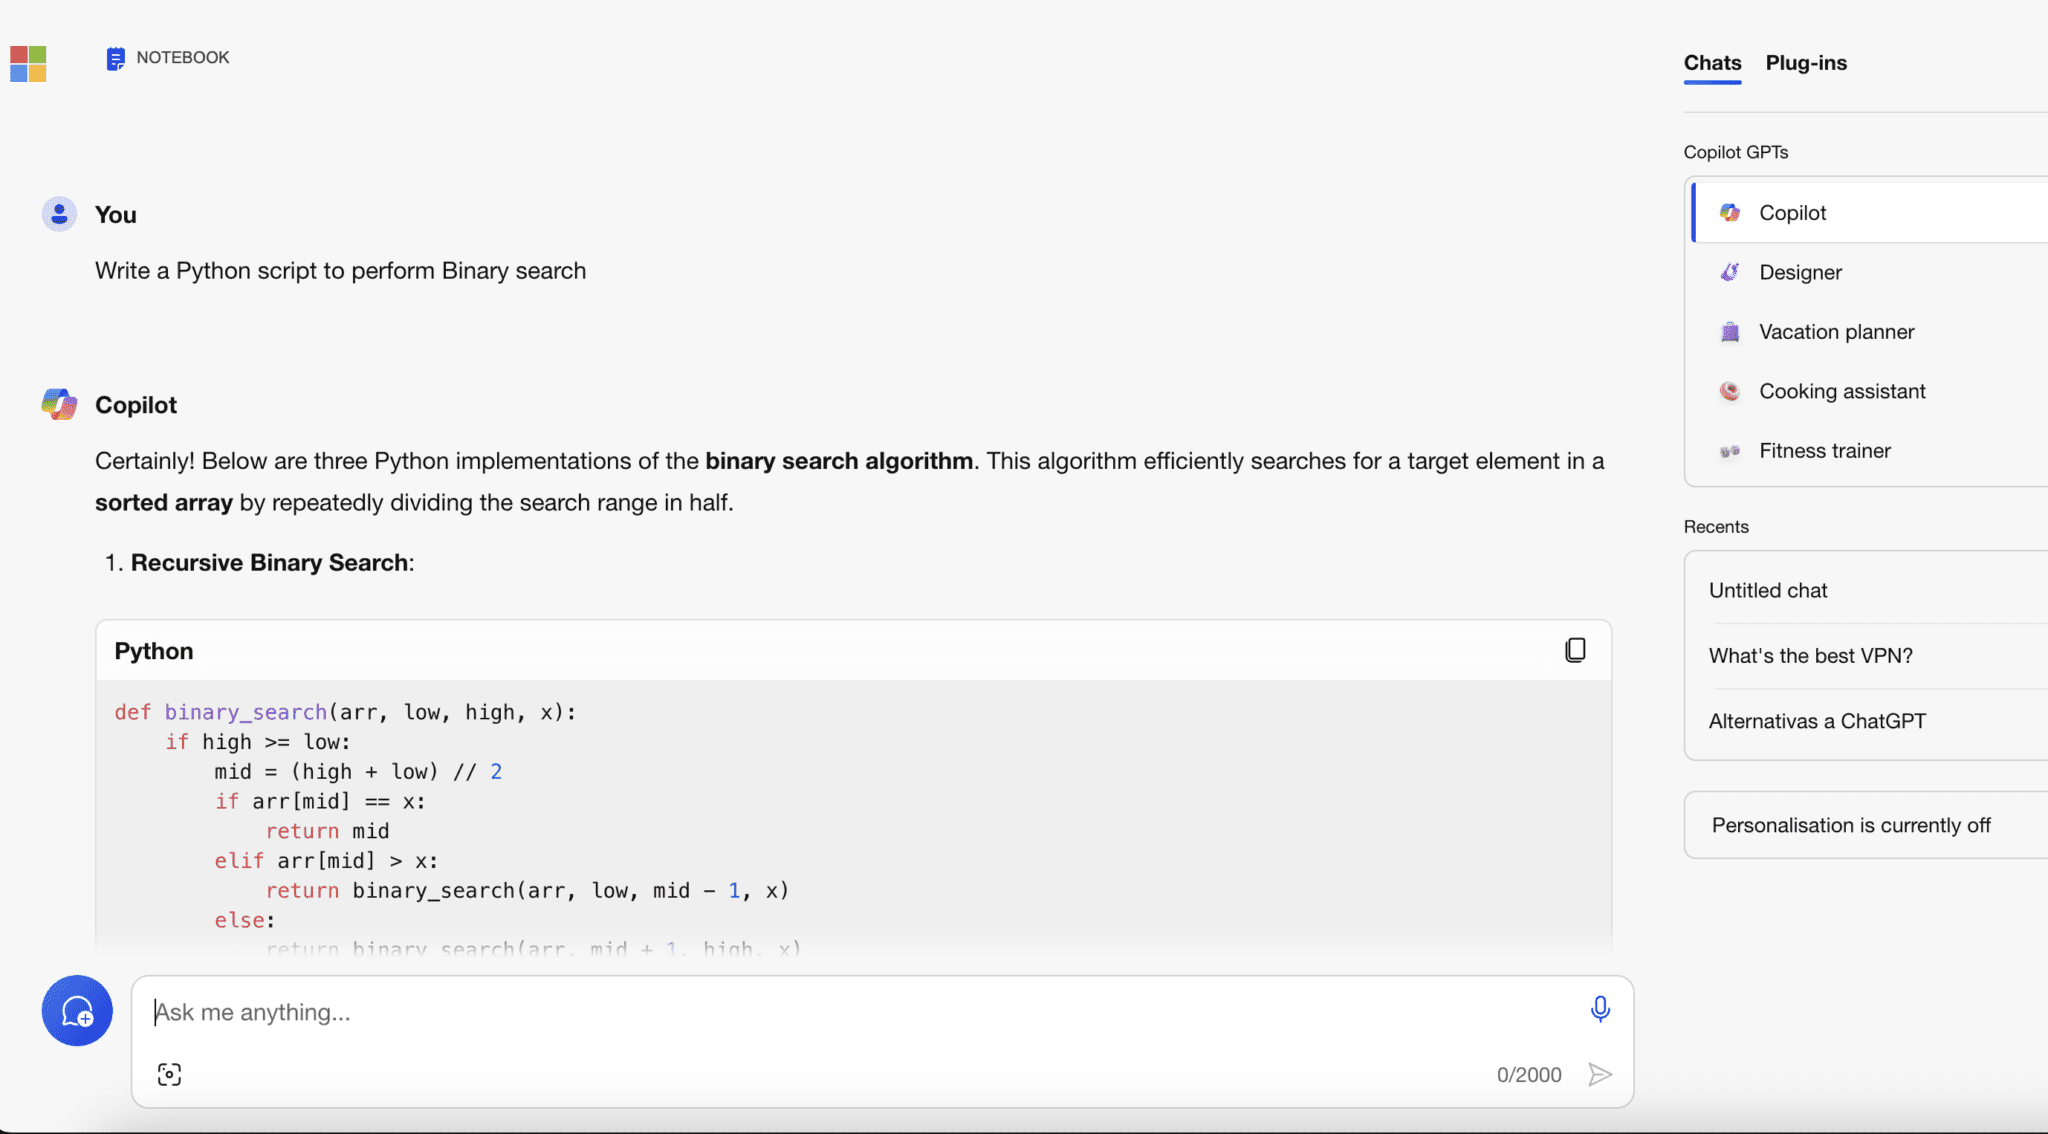The height and width of the screenshot is (1134, 2048).
Task: Add an image via screenshot icon
Action: tap(169, 1074)
